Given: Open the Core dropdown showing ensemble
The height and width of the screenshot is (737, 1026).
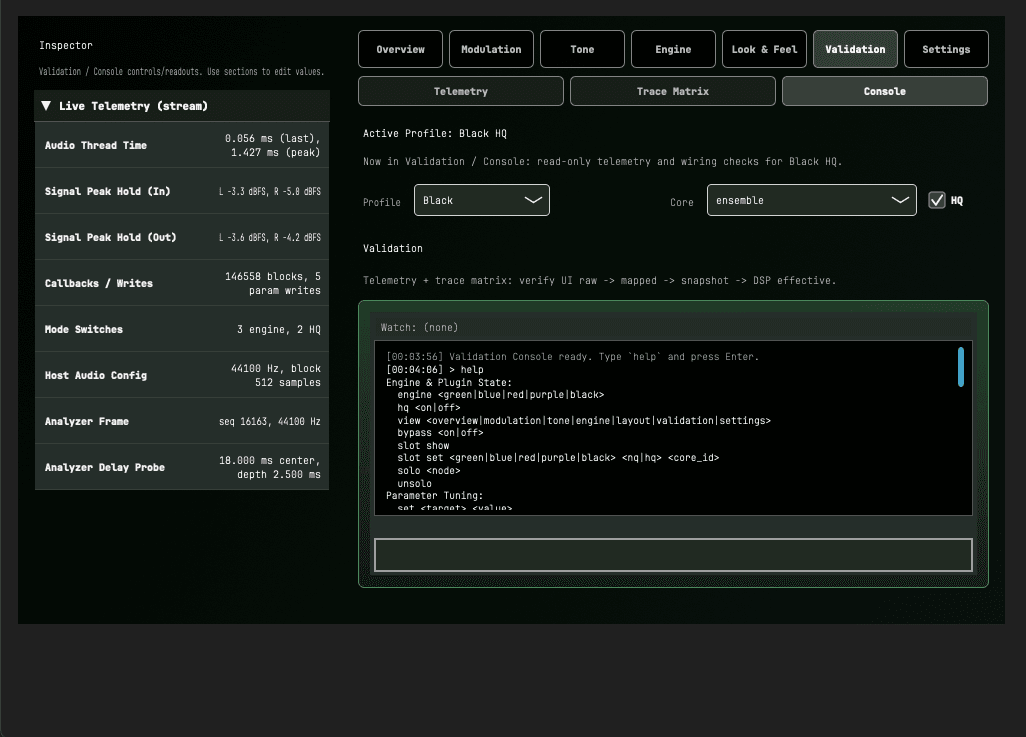Looking at the screenshot, I should pos(811,199).
